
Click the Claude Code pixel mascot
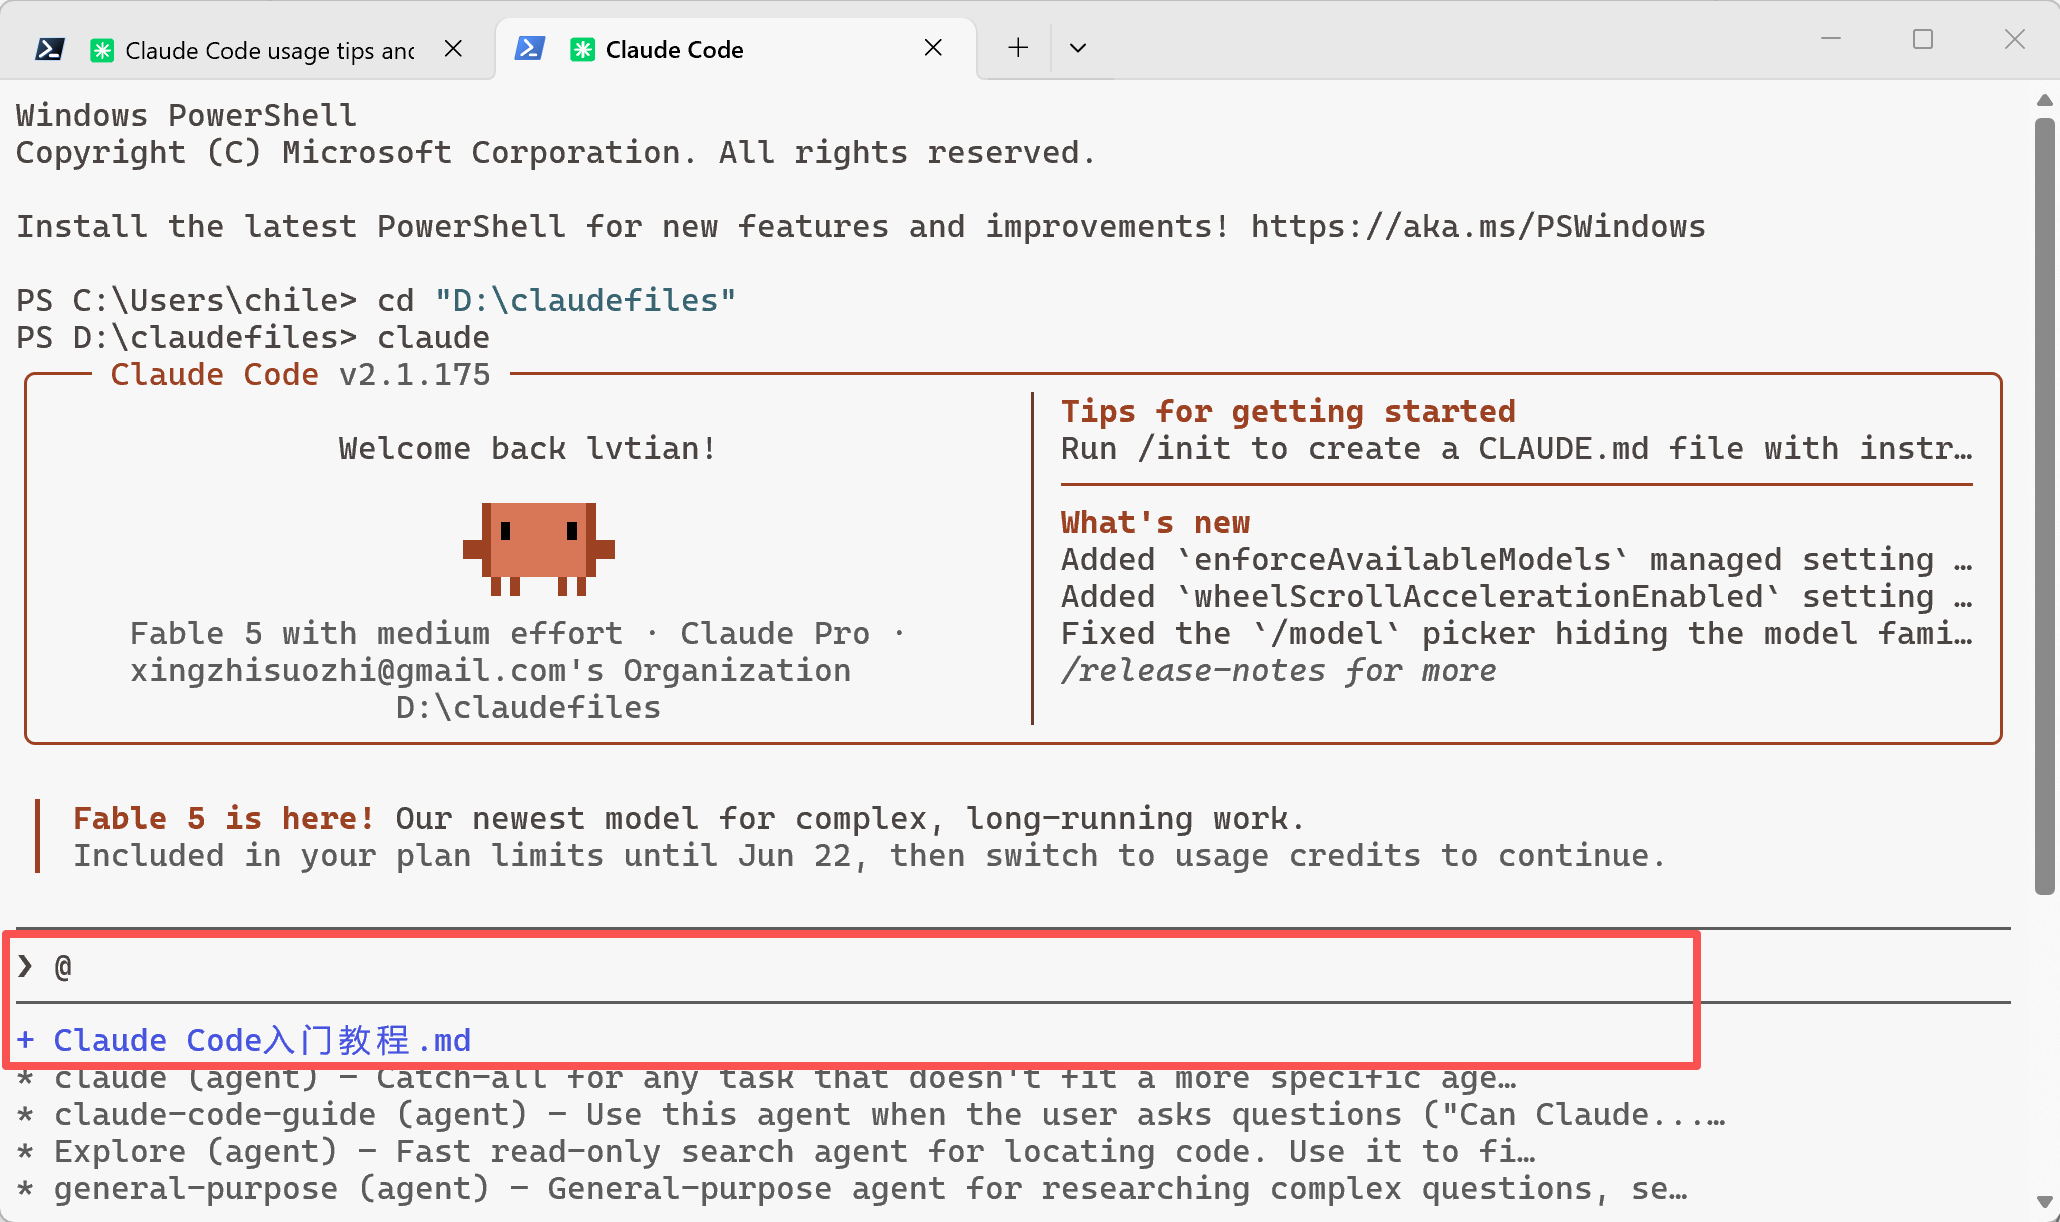[x=539, y=549]
